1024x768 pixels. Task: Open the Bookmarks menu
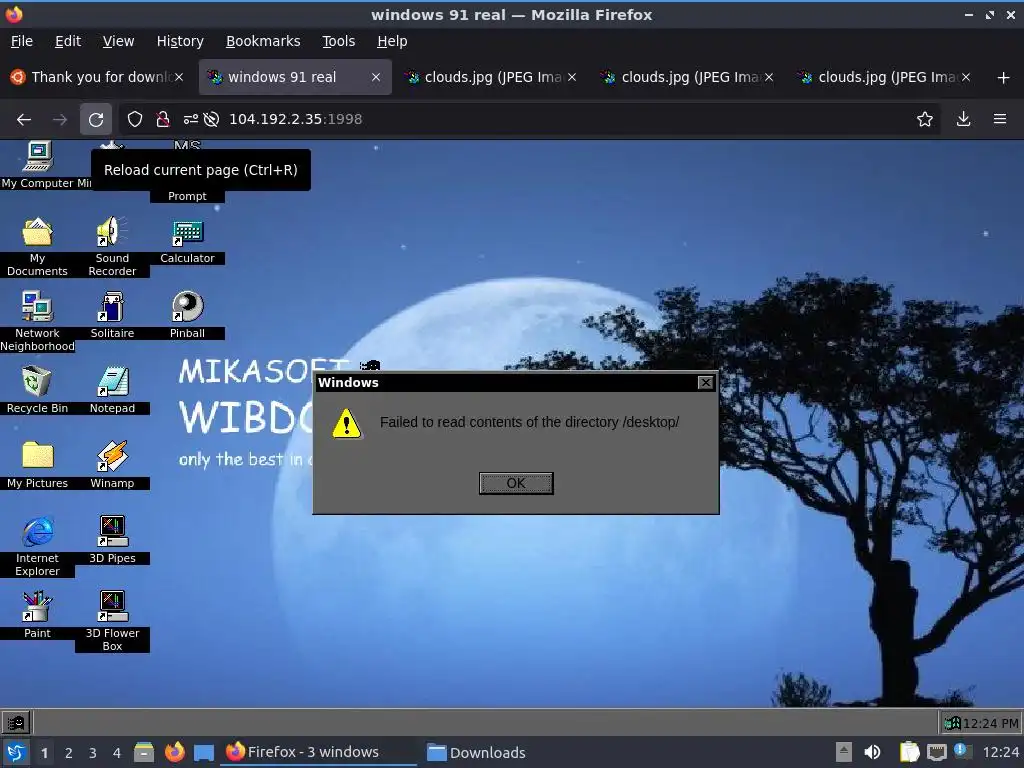263,41
